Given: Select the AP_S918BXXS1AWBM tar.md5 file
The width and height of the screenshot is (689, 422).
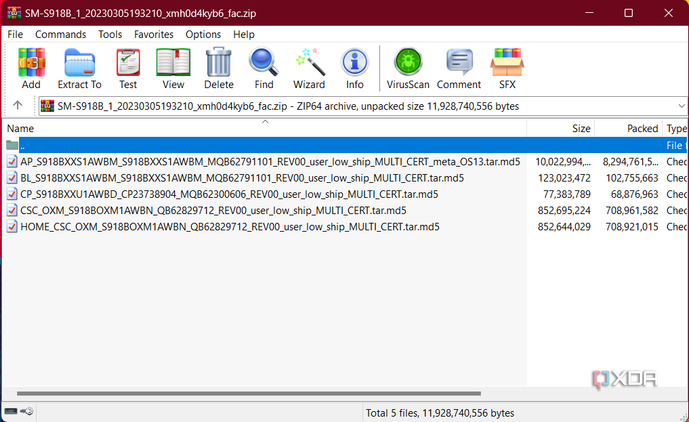Looking at the screenshot, I should [x=270, y=162].
